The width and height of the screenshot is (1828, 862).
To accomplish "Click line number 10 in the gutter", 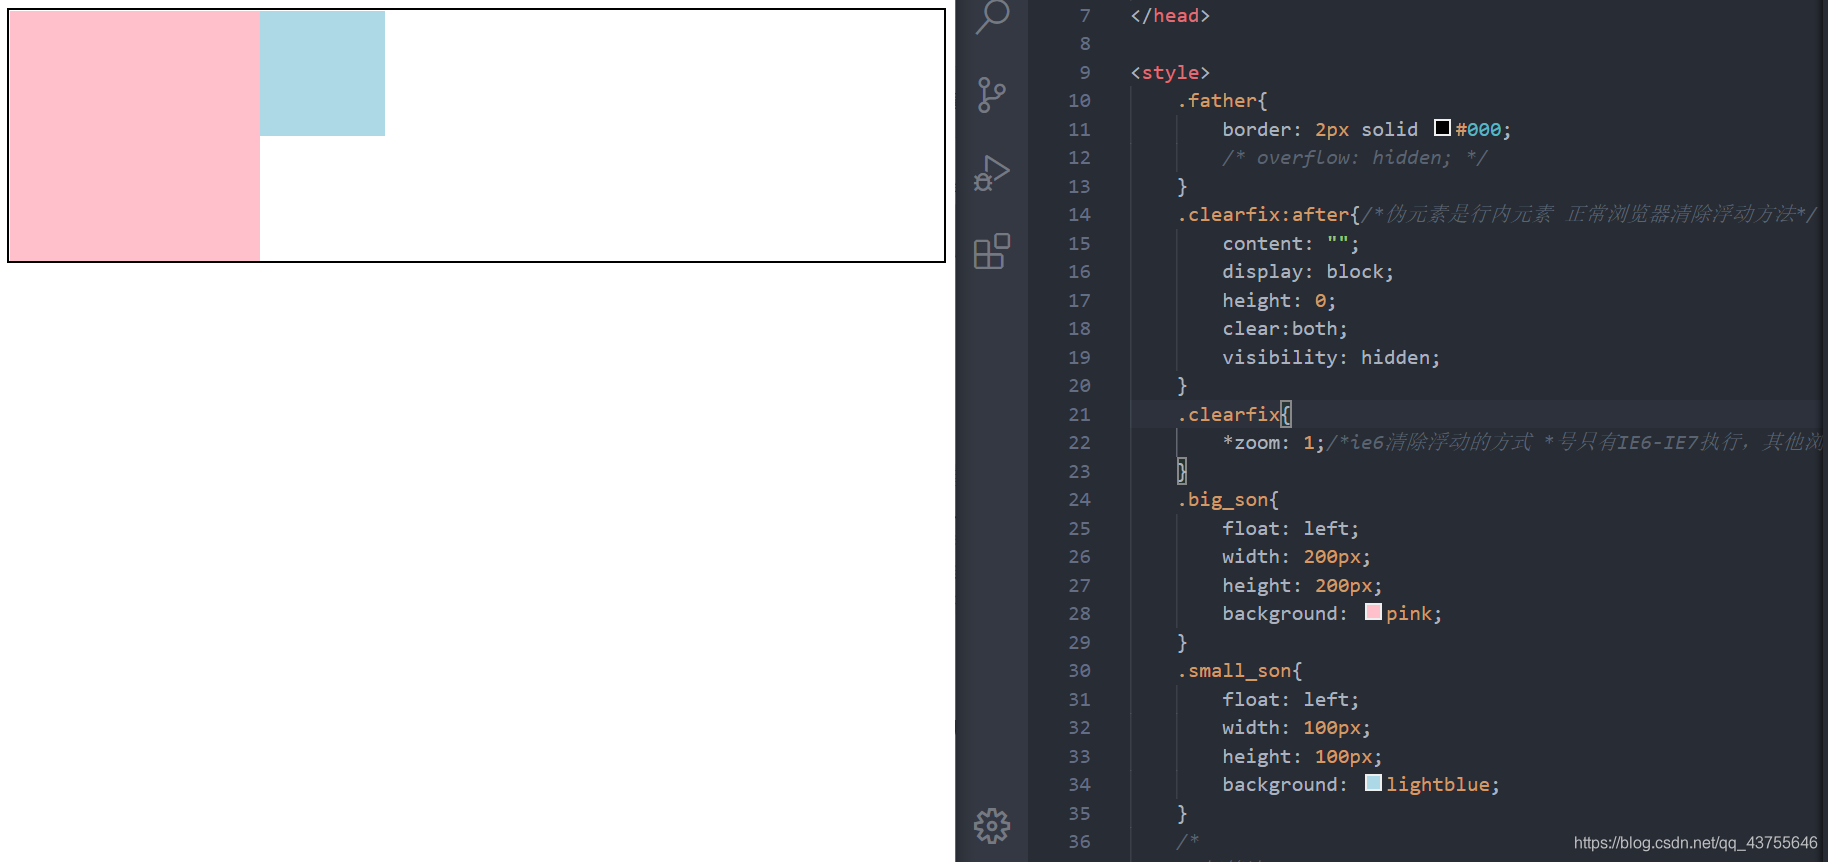I will (x=1079, y=101).
